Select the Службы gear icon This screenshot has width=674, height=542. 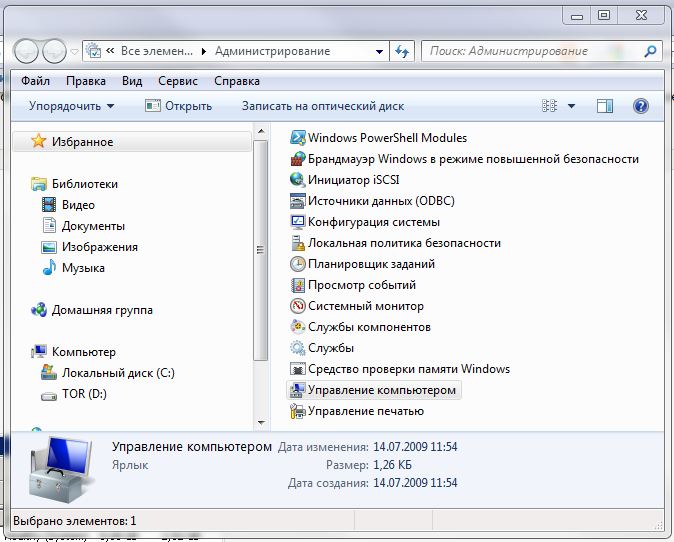[297, 348]
